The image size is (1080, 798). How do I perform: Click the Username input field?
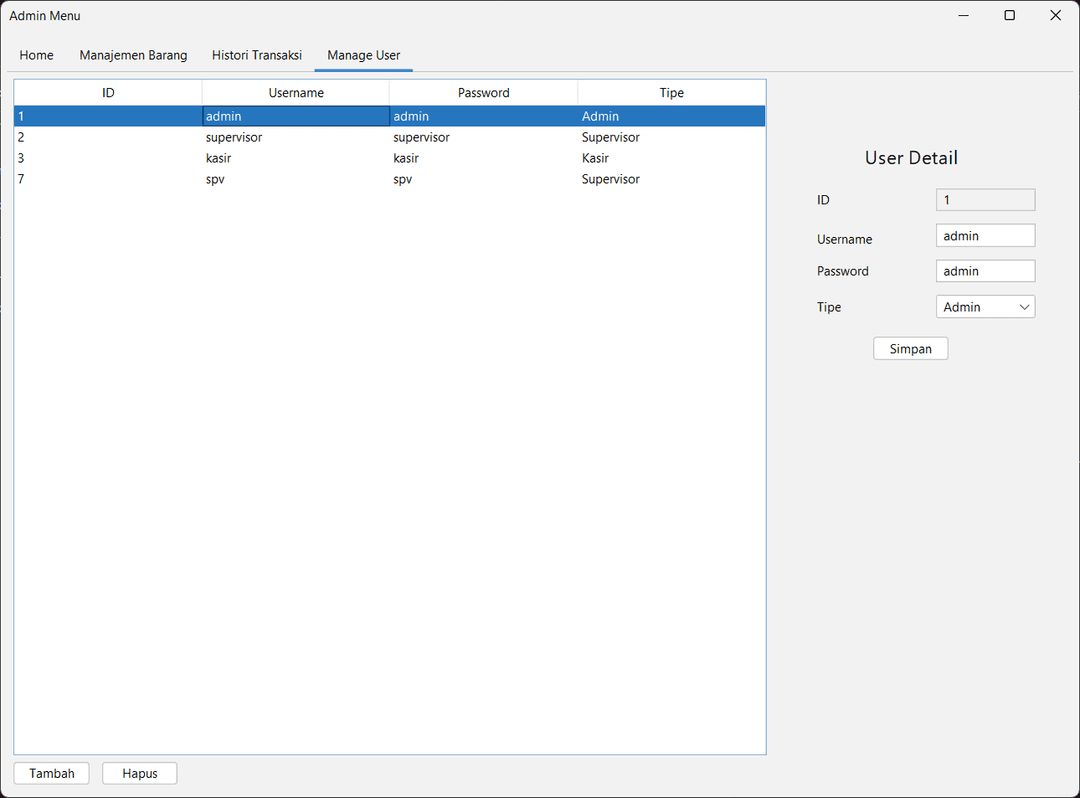(985, 236)
